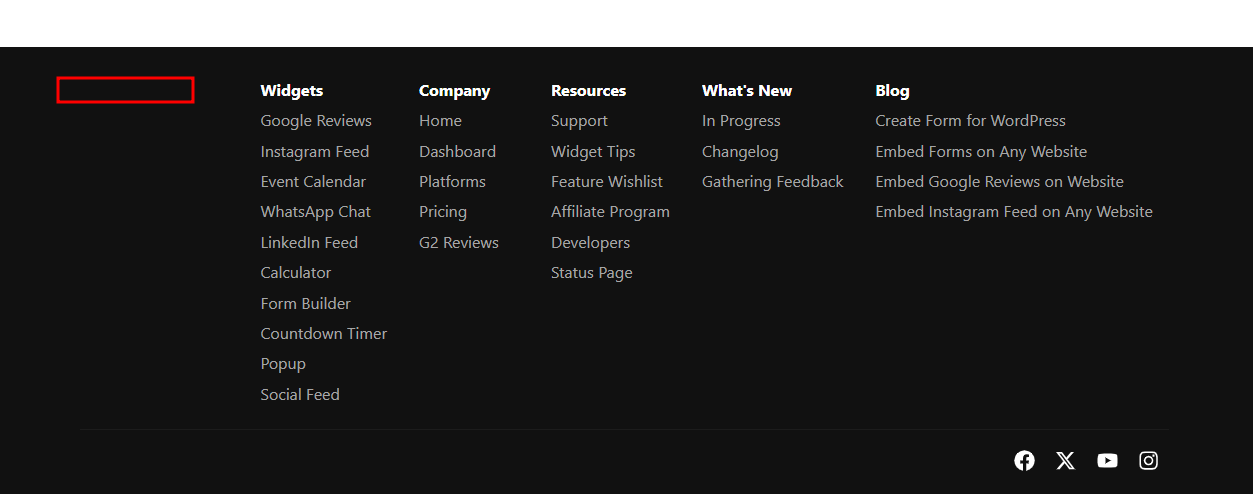
Task: Click the Countdown Timer link
Action: [x=324, y=334]
